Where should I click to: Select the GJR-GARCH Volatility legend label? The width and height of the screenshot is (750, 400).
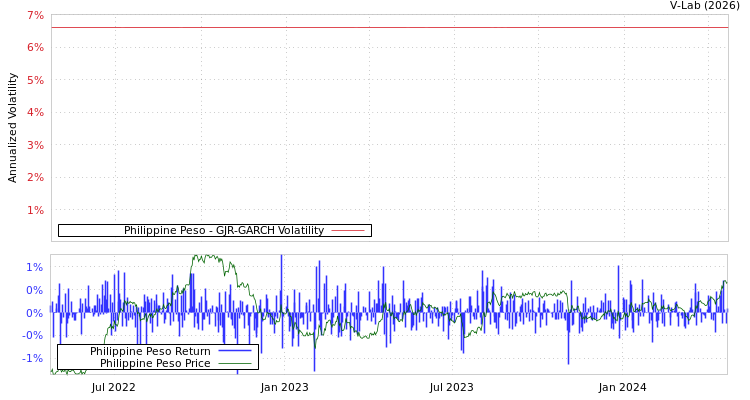point(223,231)
